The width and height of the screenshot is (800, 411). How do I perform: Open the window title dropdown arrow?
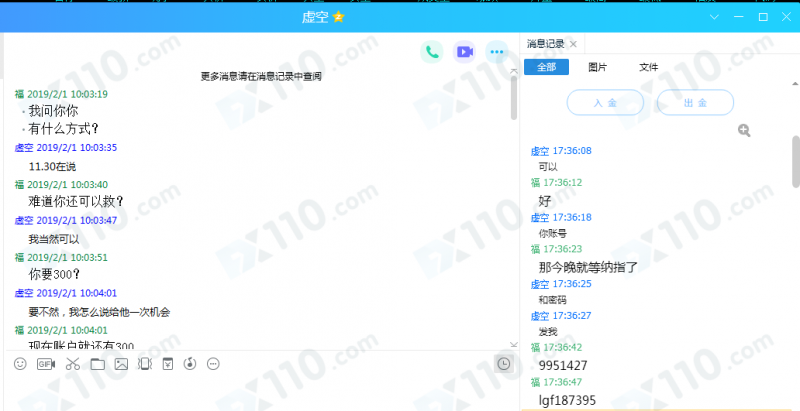point(714,17)
